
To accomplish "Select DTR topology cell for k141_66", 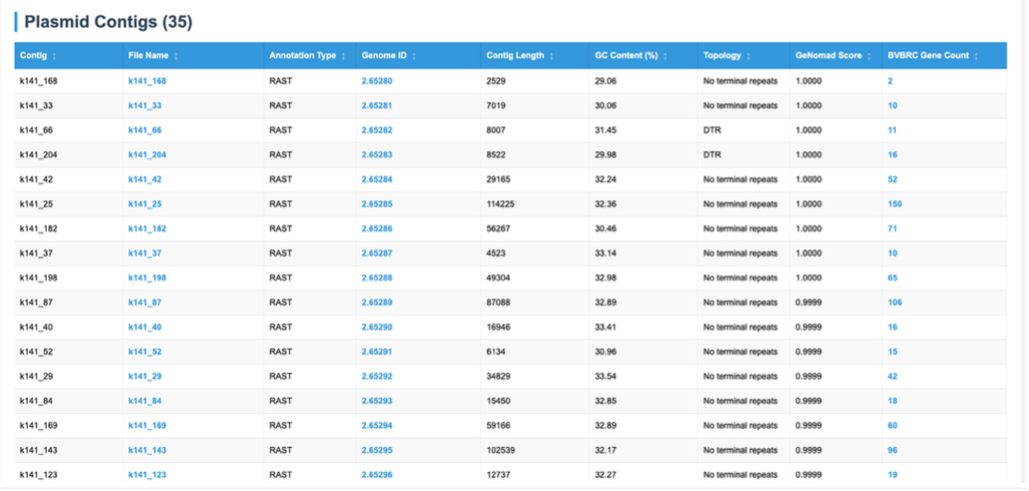I will [x=712, y=130].
